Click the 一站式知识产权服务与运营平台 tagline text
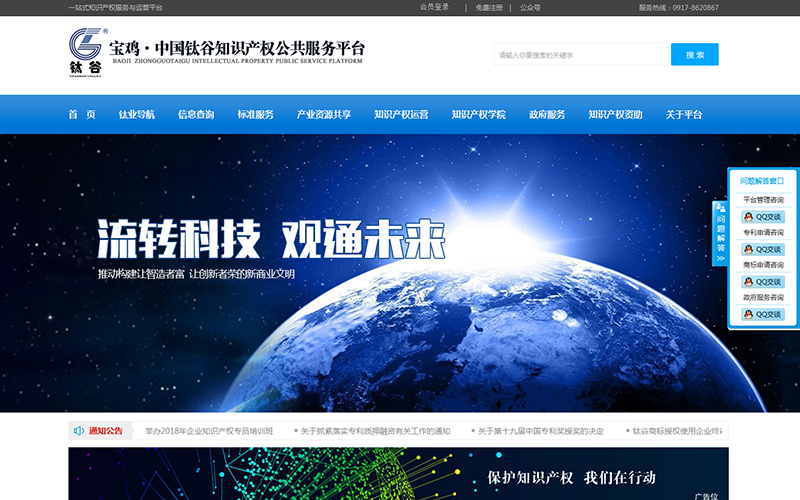Screen dimensions: 800x500 [x=115, y=8]
